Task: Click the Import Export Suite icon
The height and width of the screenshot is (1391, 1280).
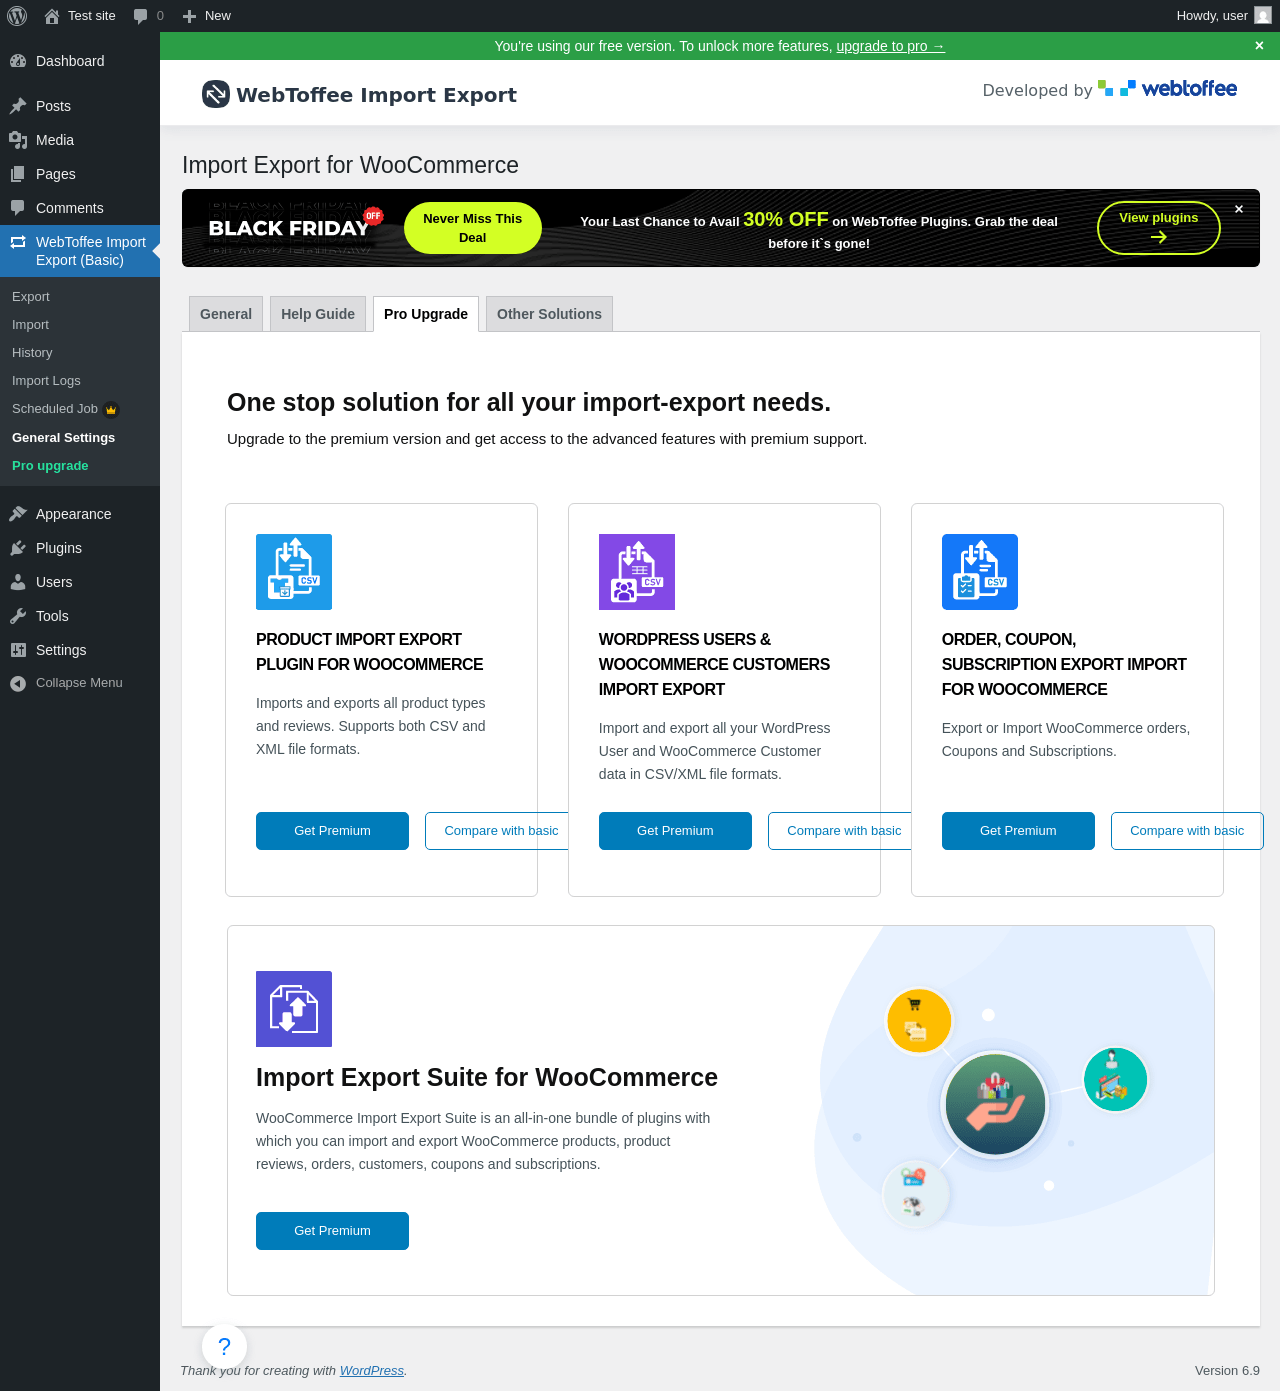Action: click(294, 1009)
